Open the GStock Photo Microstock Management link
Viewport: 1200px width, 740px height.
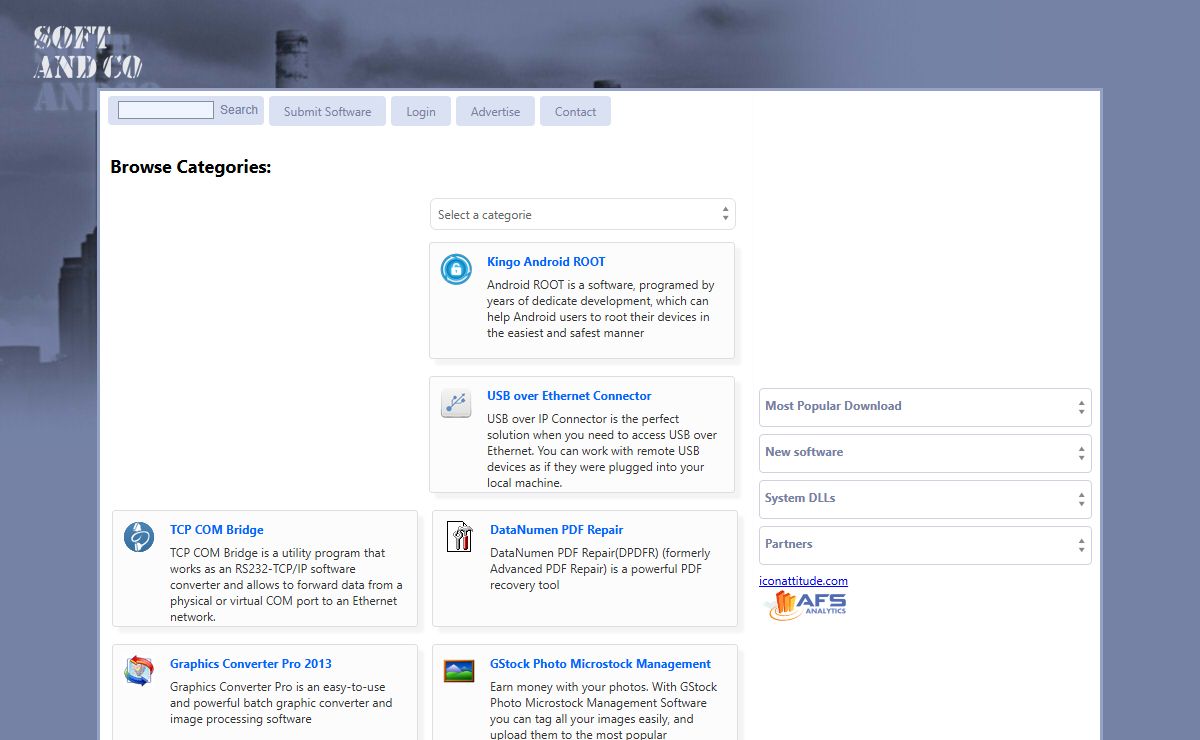tap(600, 664)
